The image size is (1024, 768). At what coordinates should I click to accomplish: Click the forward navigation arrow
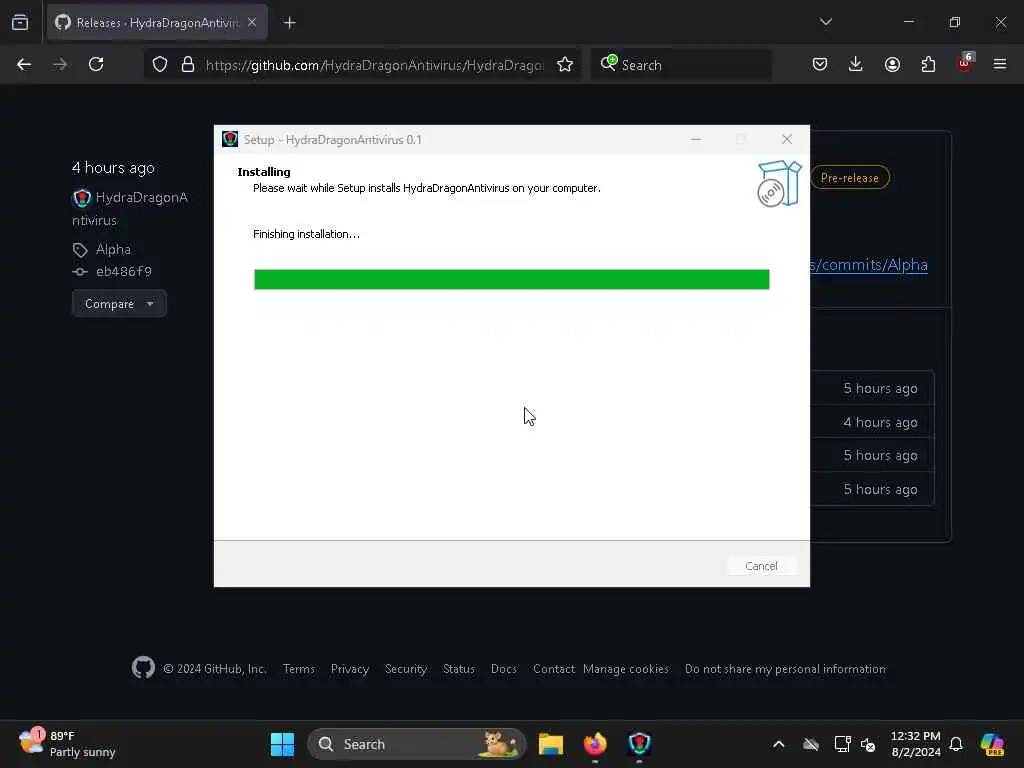click(x=59, y=64)
